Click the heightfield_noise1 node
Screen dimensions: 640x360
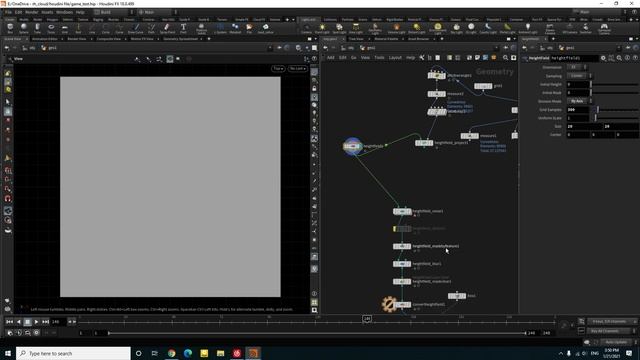point(402,211)
